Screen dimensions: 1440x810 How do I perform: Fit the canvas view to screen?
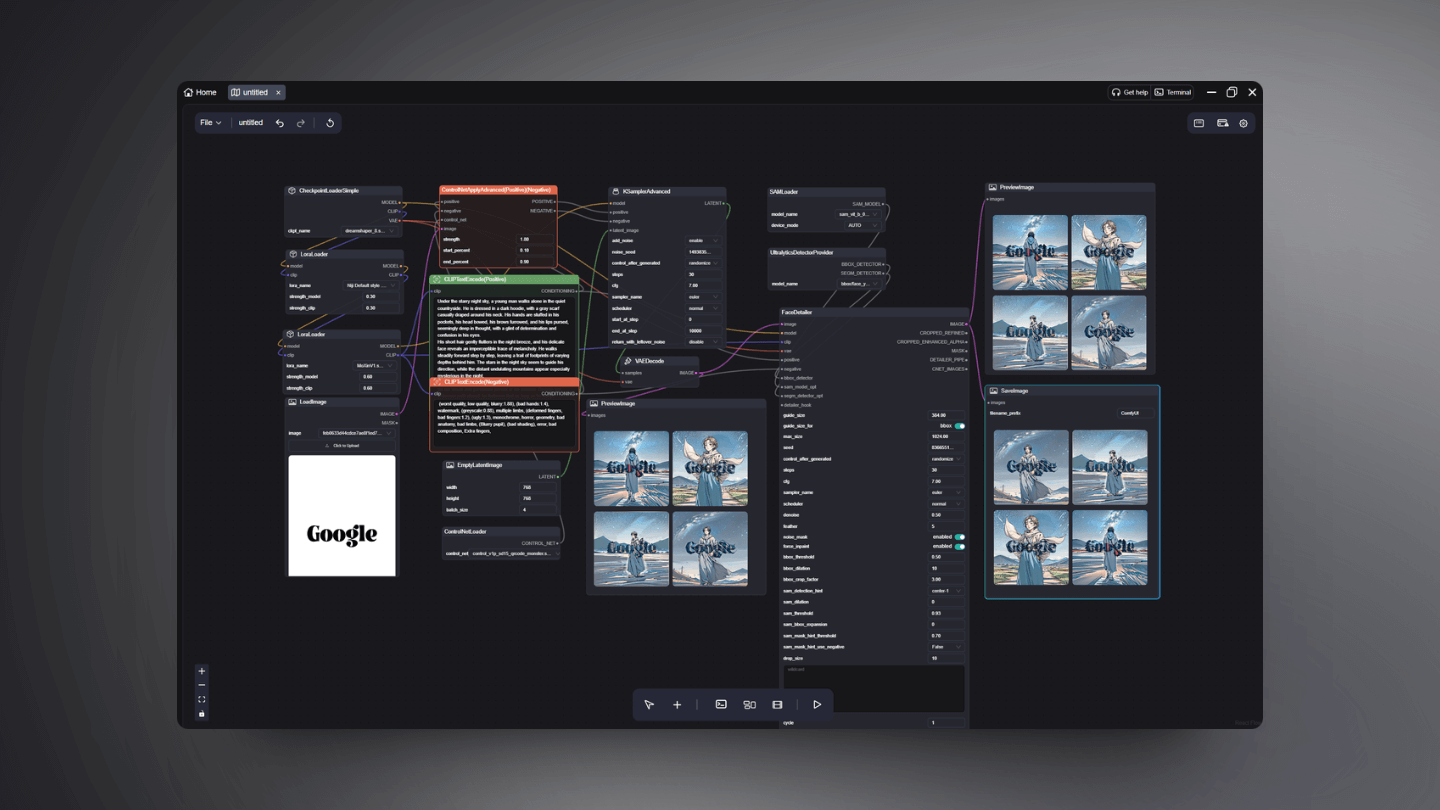pos(202,700)
